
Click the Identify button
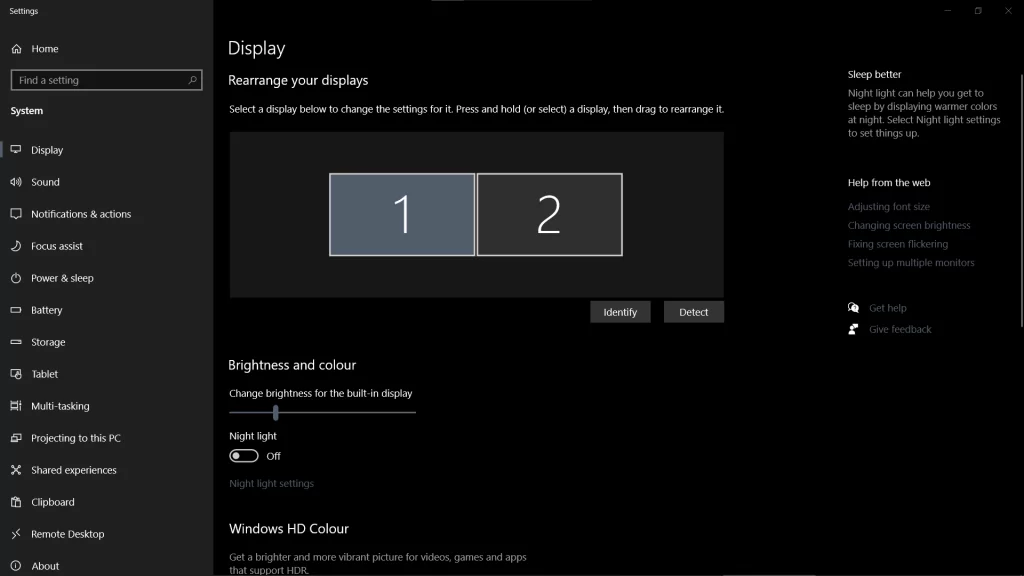click(x=620, y=312)
